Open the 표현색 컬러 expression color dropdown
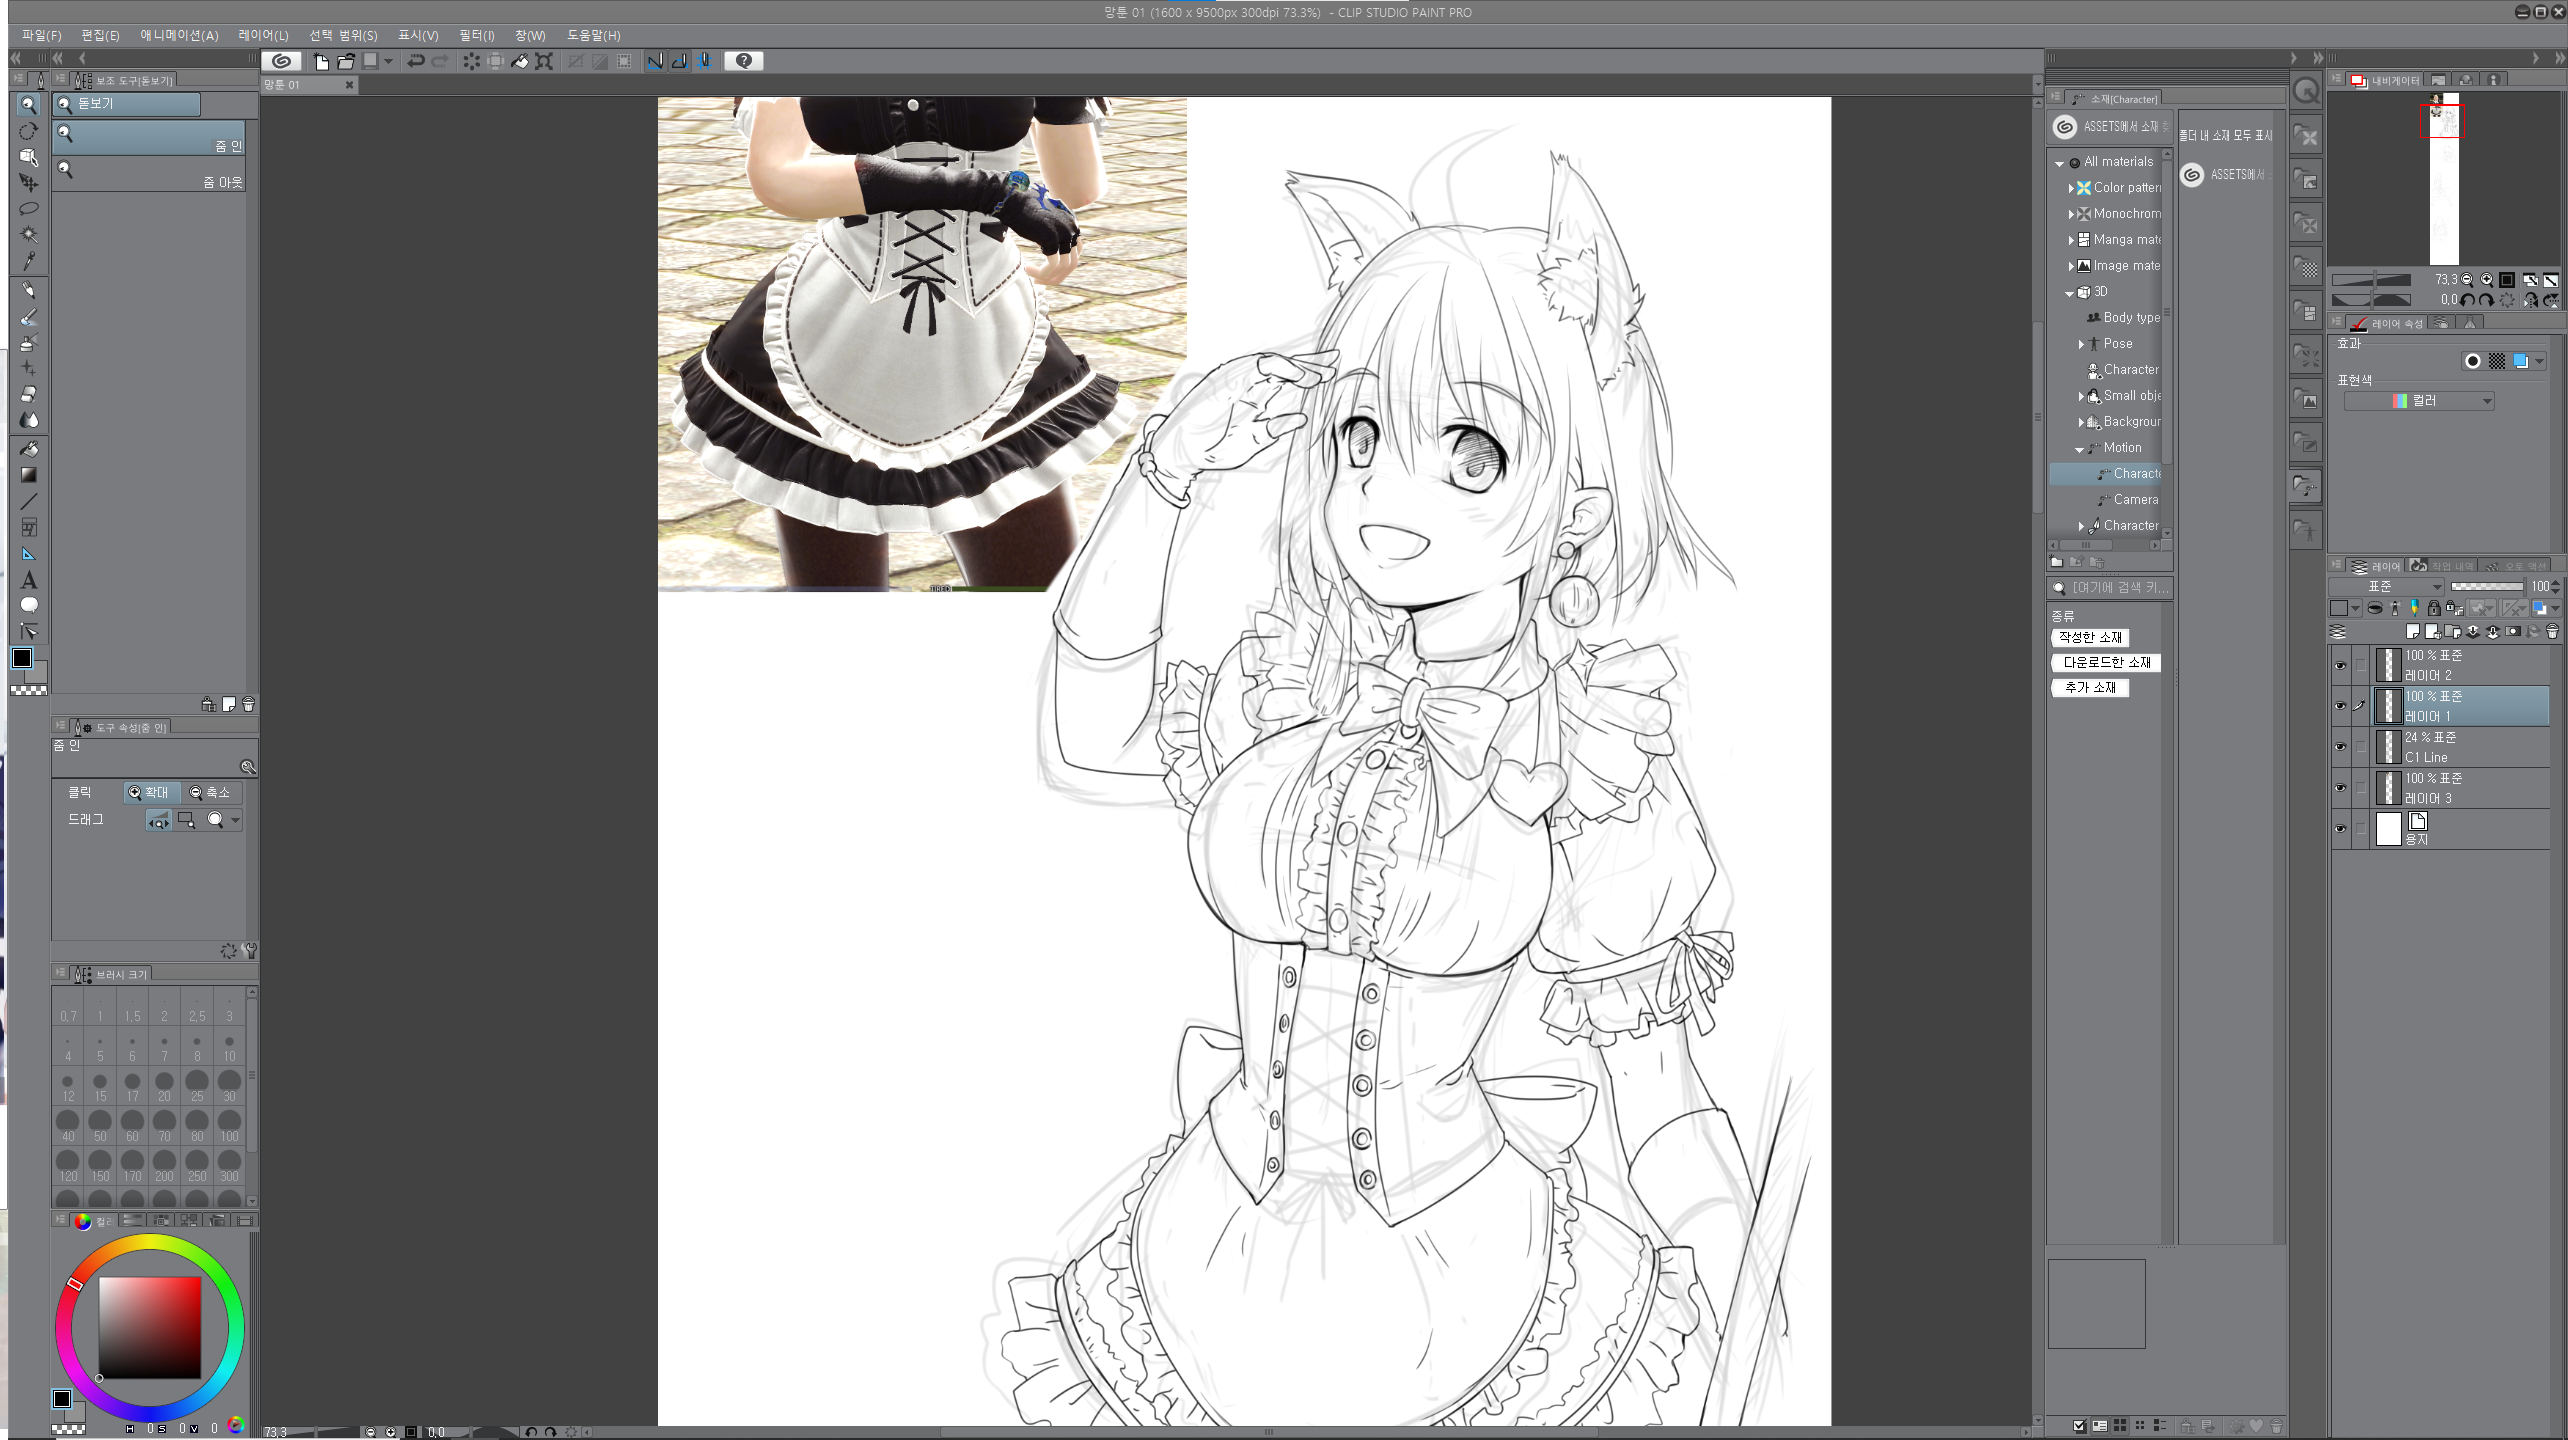 pyautogui.click(x=2419, y=401)
